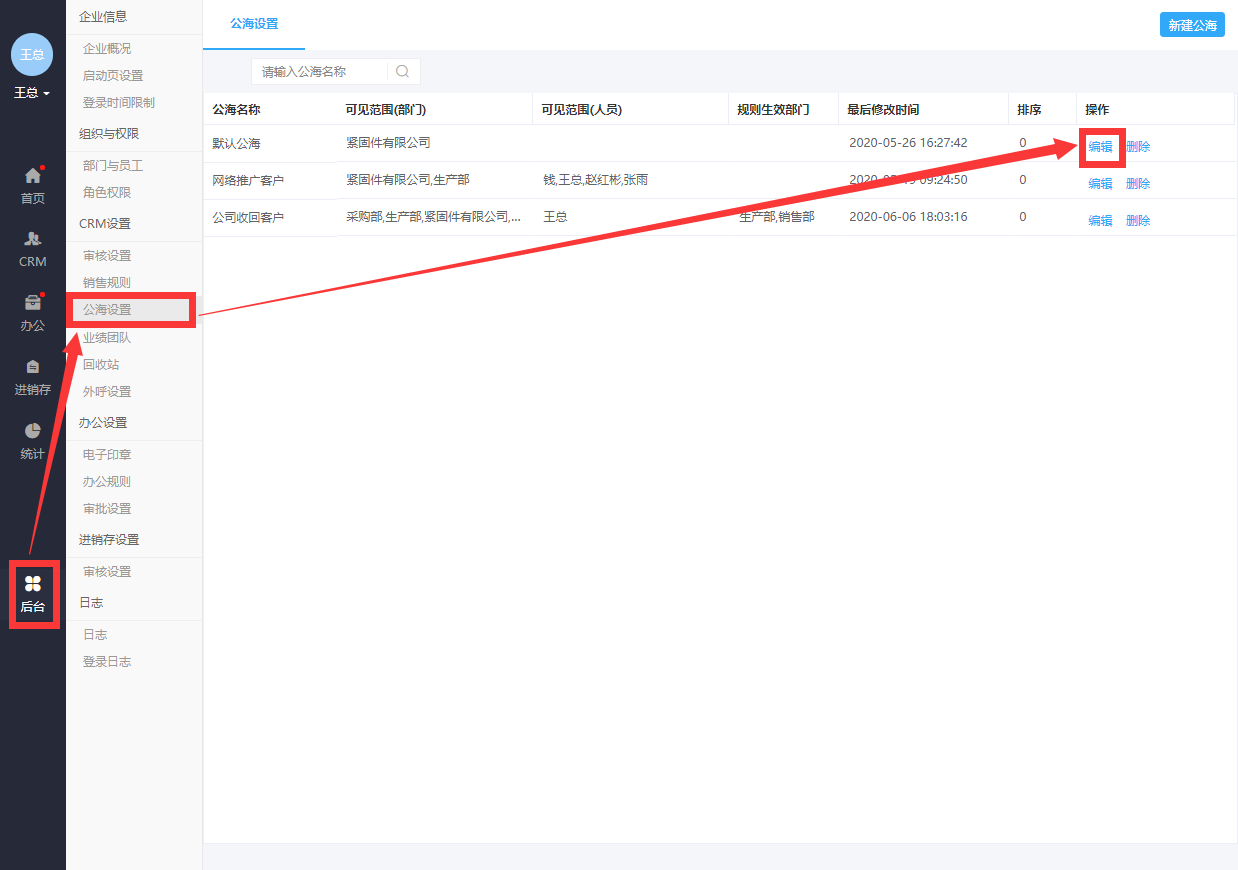Open 部门与员工 in sidebar
Screen dimensions: 1238x870
click(x=113, y=165)
